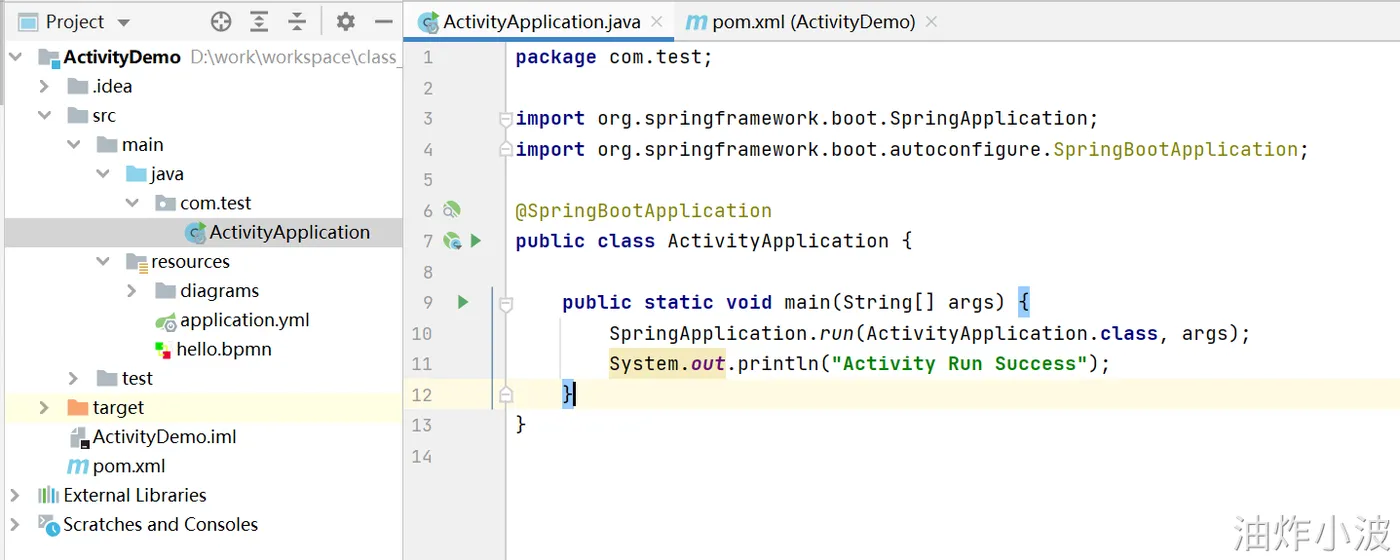This screenshot has height=560, width=1400.
Task: Close the ActivityApplication.java tab
Action: point(658,21)
